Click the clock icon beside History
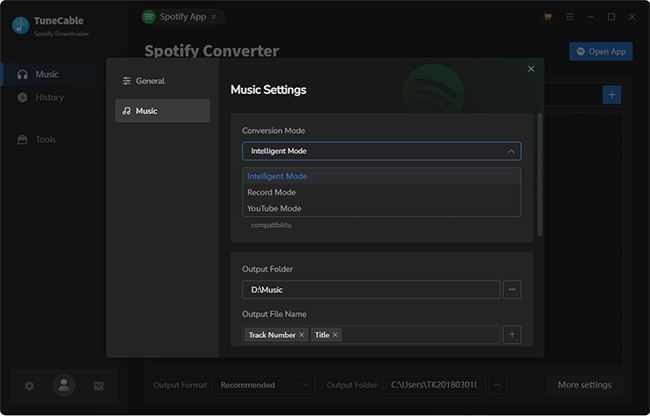Viewport: 650px width, 416px height. tap(22, 97)
